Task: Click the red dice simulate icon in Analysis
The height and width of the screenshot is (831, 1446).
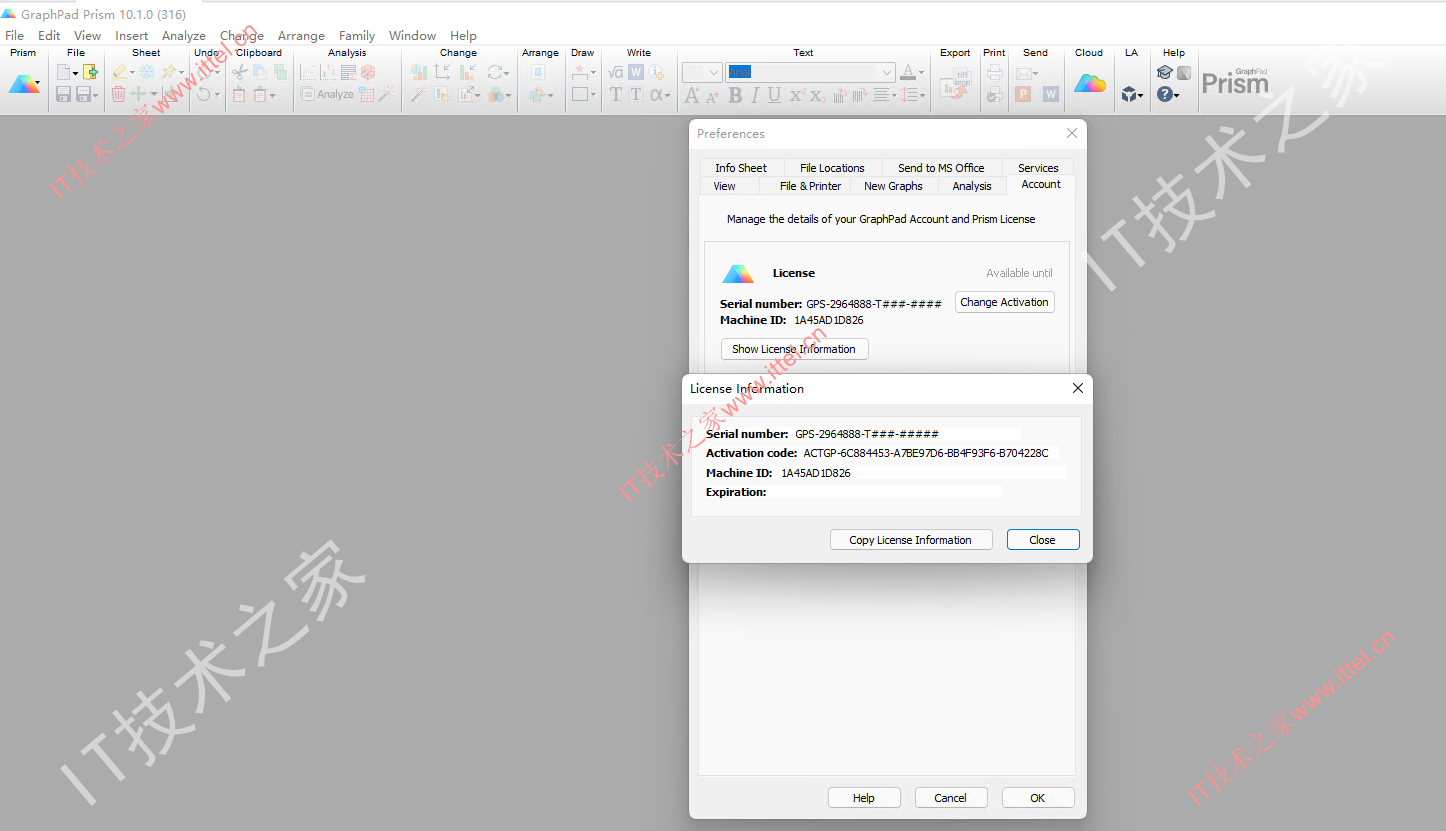Action: pos(368,72)
